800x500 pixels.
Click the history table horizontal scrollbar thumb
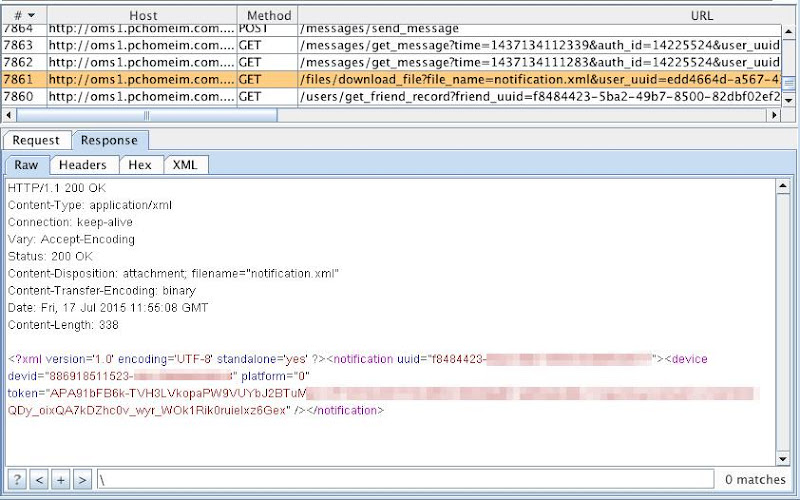coord(146,115)
